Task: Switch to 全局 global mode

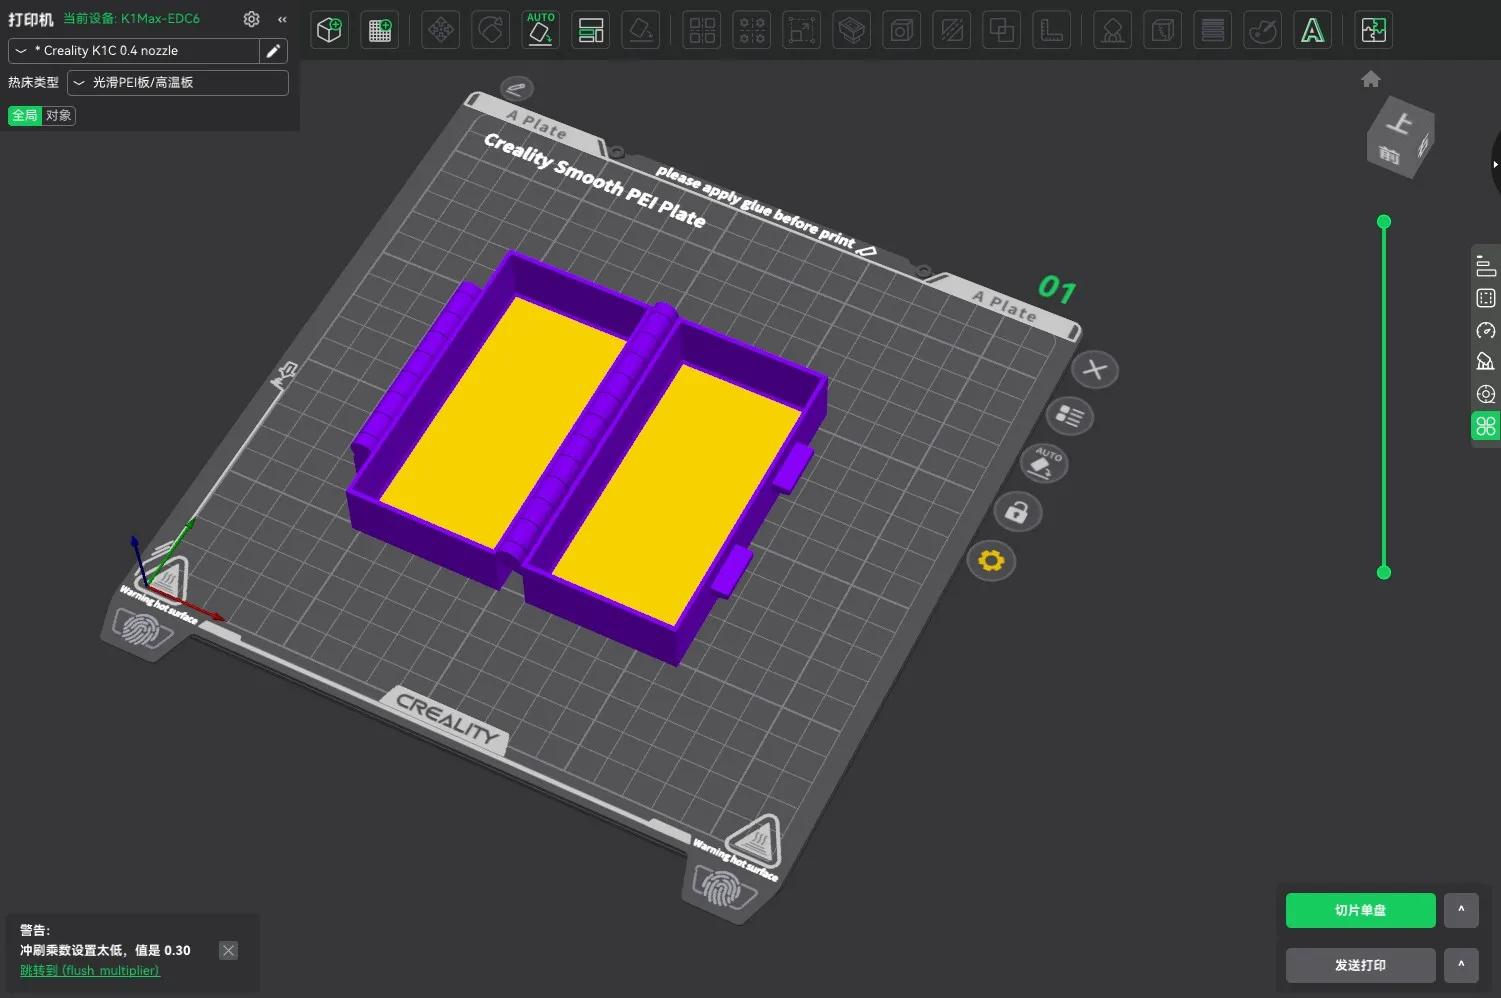Action: coord(25,116)
